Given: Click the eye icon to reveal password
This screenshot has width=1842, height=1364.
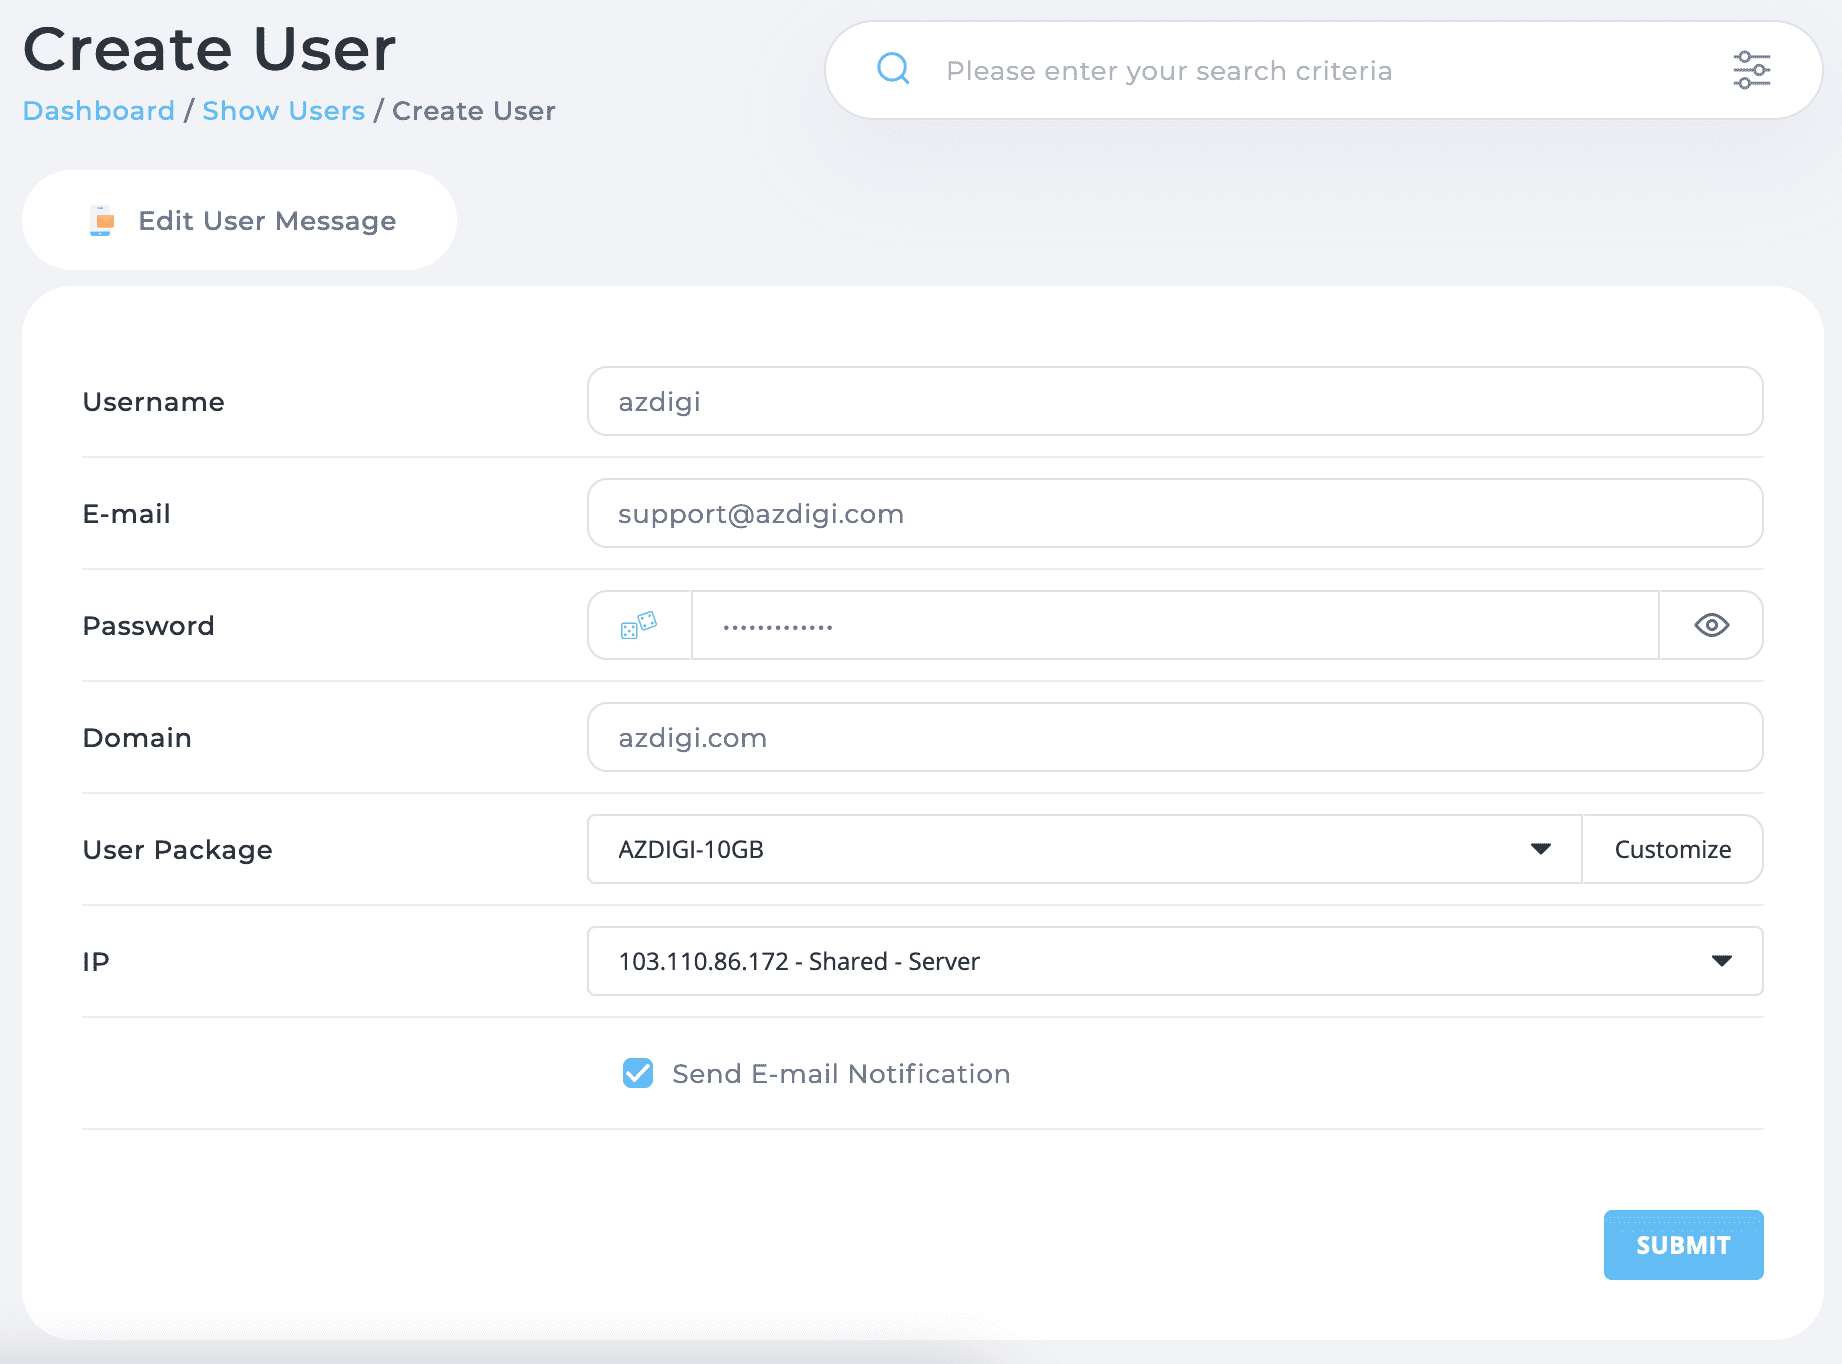Looking at the screenshot, I should coord(1711,625).
